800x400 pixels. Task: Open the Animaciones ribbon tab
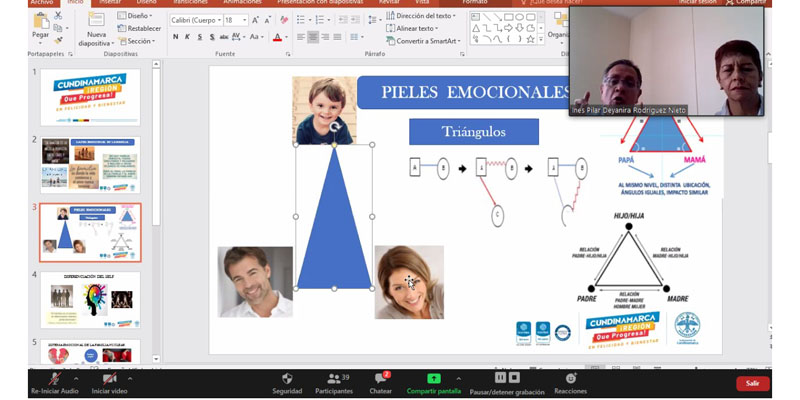click(242, 2)
